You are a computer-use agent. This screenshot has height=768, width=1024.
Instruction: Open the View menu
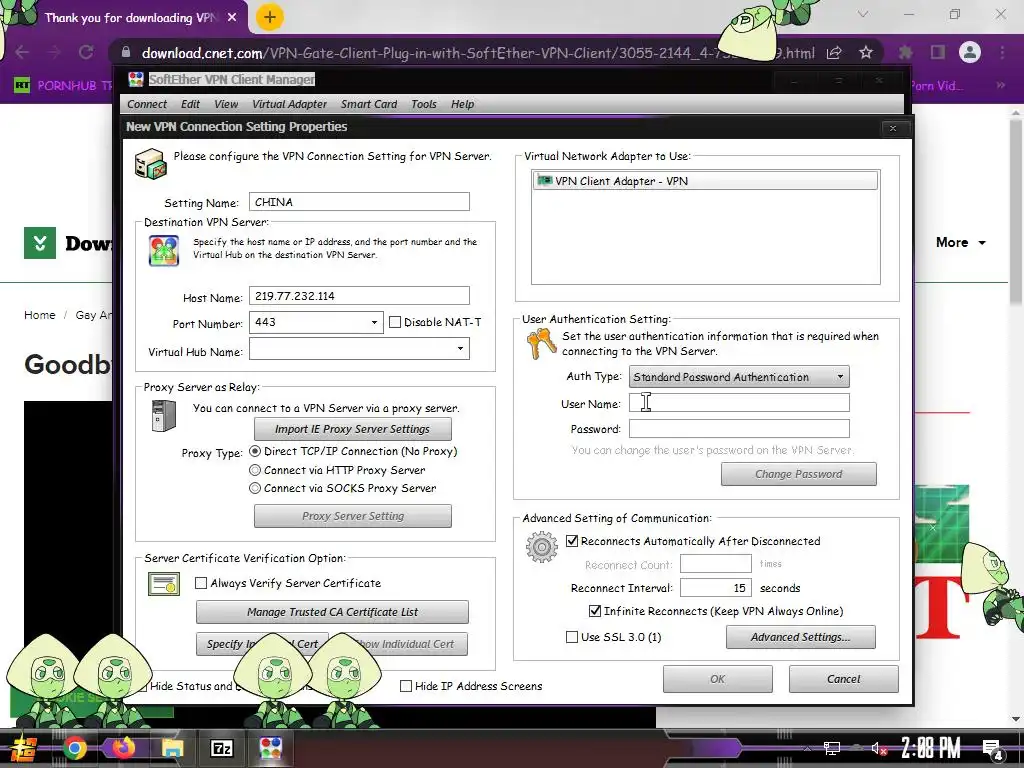(x=226, y=104)
